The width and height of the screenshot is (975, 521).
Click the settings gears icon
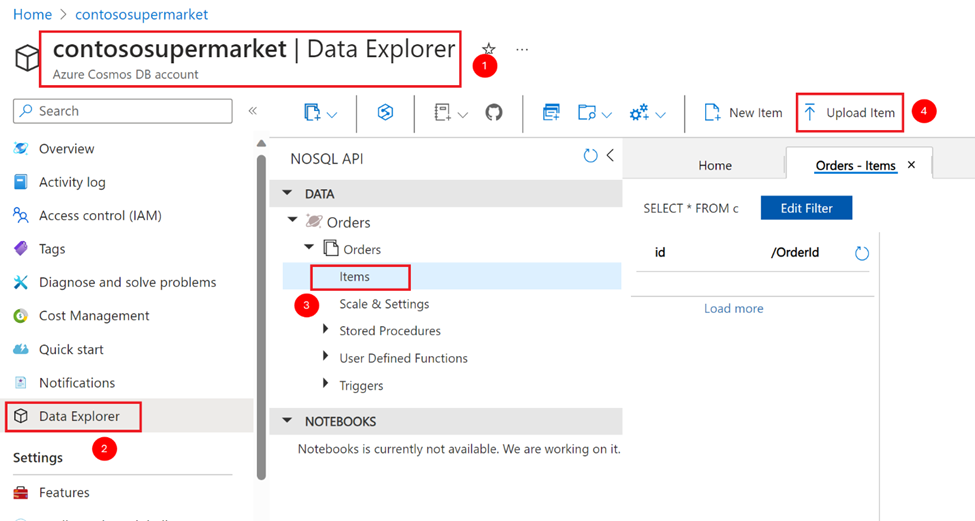[639, 113]
